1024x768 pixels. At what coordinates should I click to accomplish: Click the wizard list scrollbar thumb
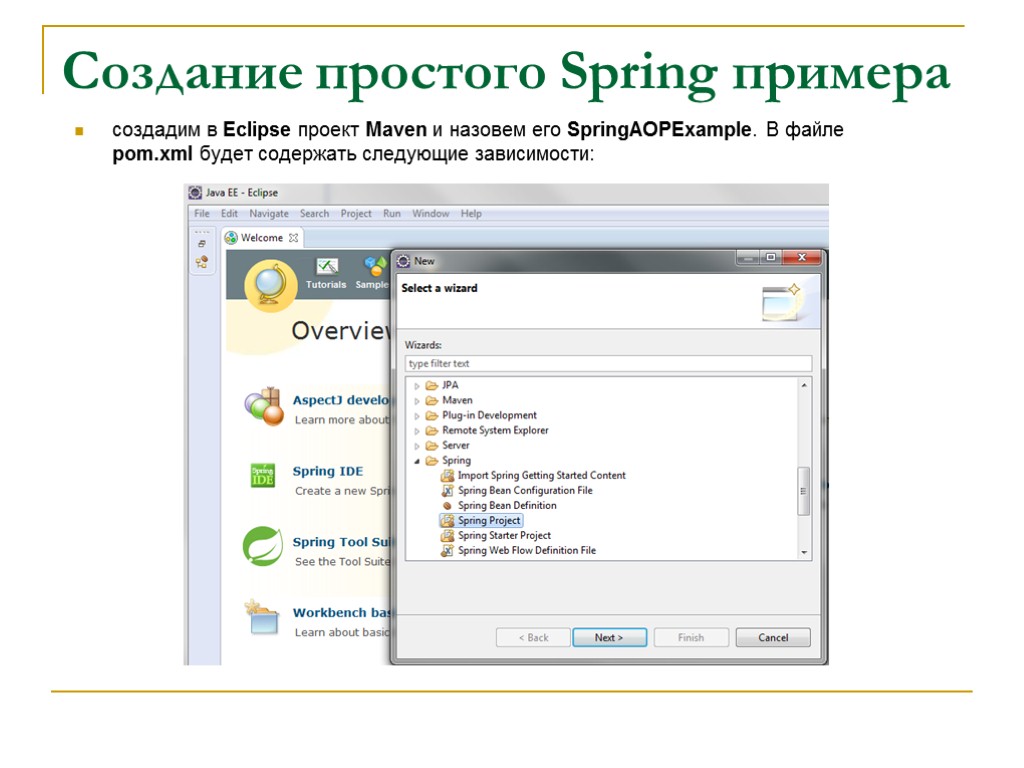coord(804,491)
